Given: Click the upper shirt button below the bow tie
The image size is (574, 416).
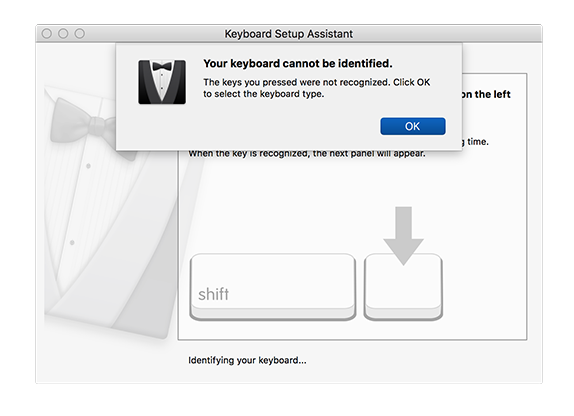Looking at the screenshot, I should pos(88,166).
